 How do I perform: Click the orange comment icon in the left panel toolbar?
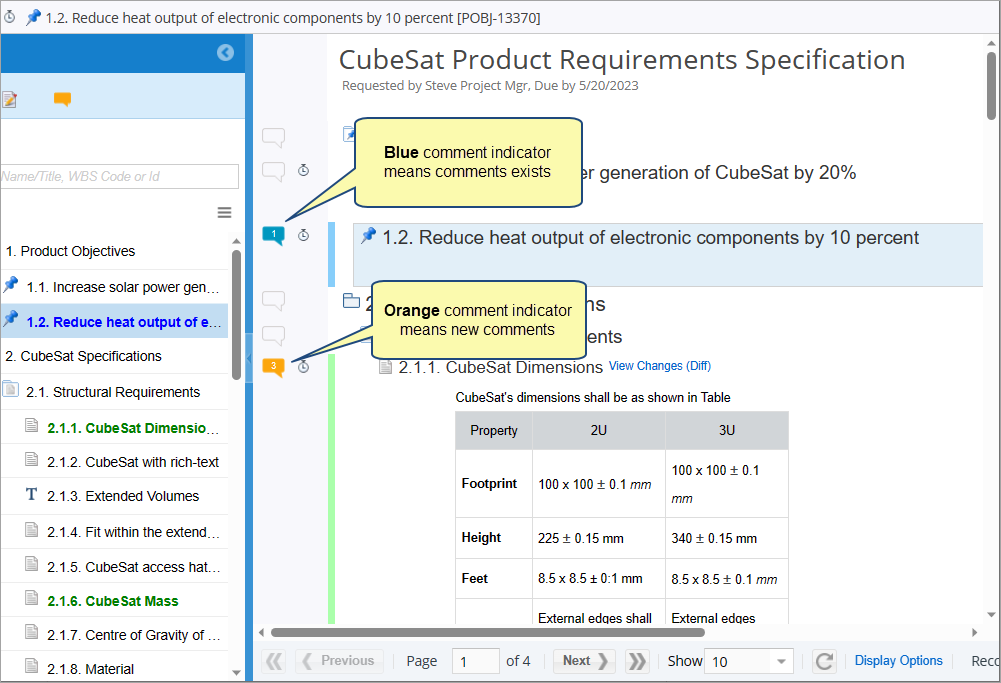[x=62, y=99]
